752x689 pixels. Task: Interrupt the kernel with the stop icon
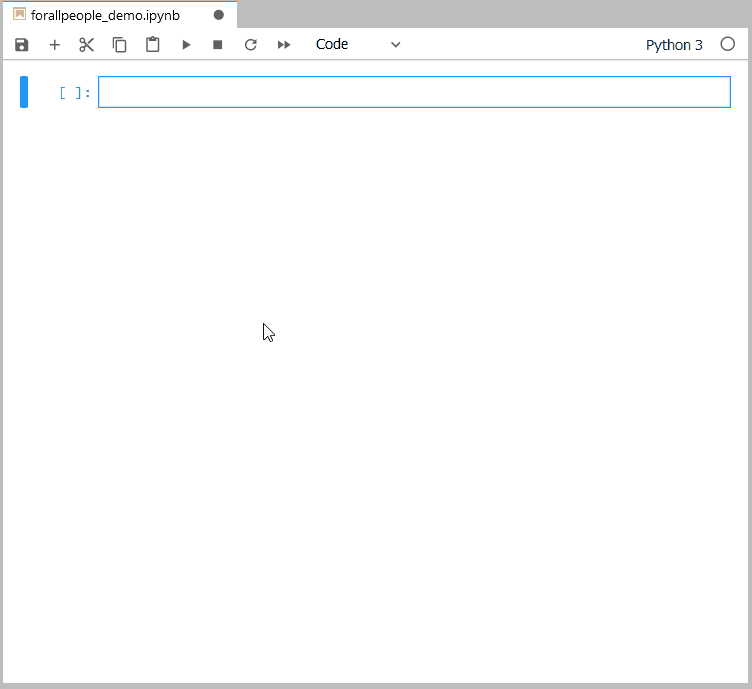tap(218, 45)
